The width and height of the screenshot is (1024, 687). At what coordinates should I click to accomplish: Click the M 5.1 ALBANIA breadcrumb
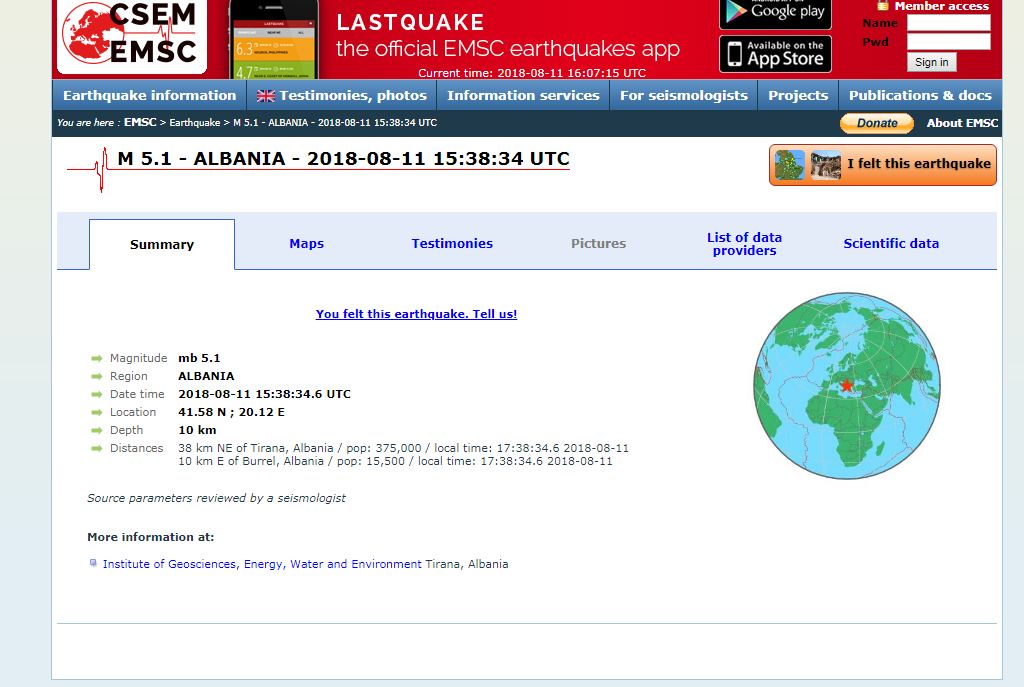[x=335, y=122]
